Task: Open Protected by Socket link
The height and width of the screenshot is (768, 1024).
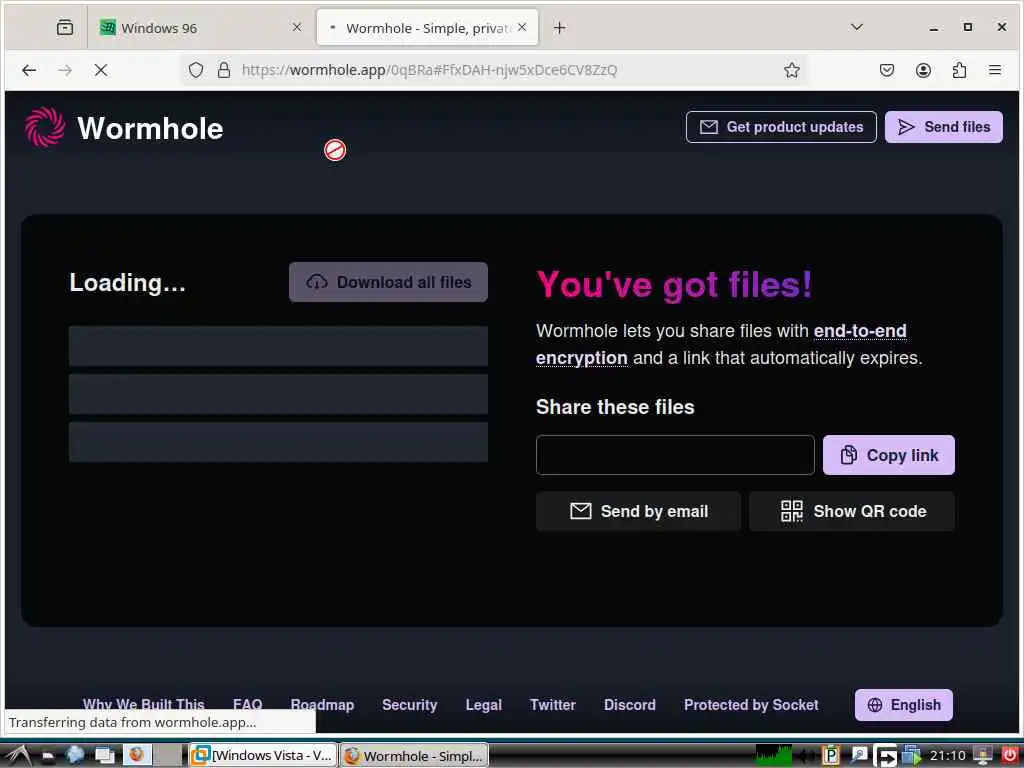Action: 751,705
